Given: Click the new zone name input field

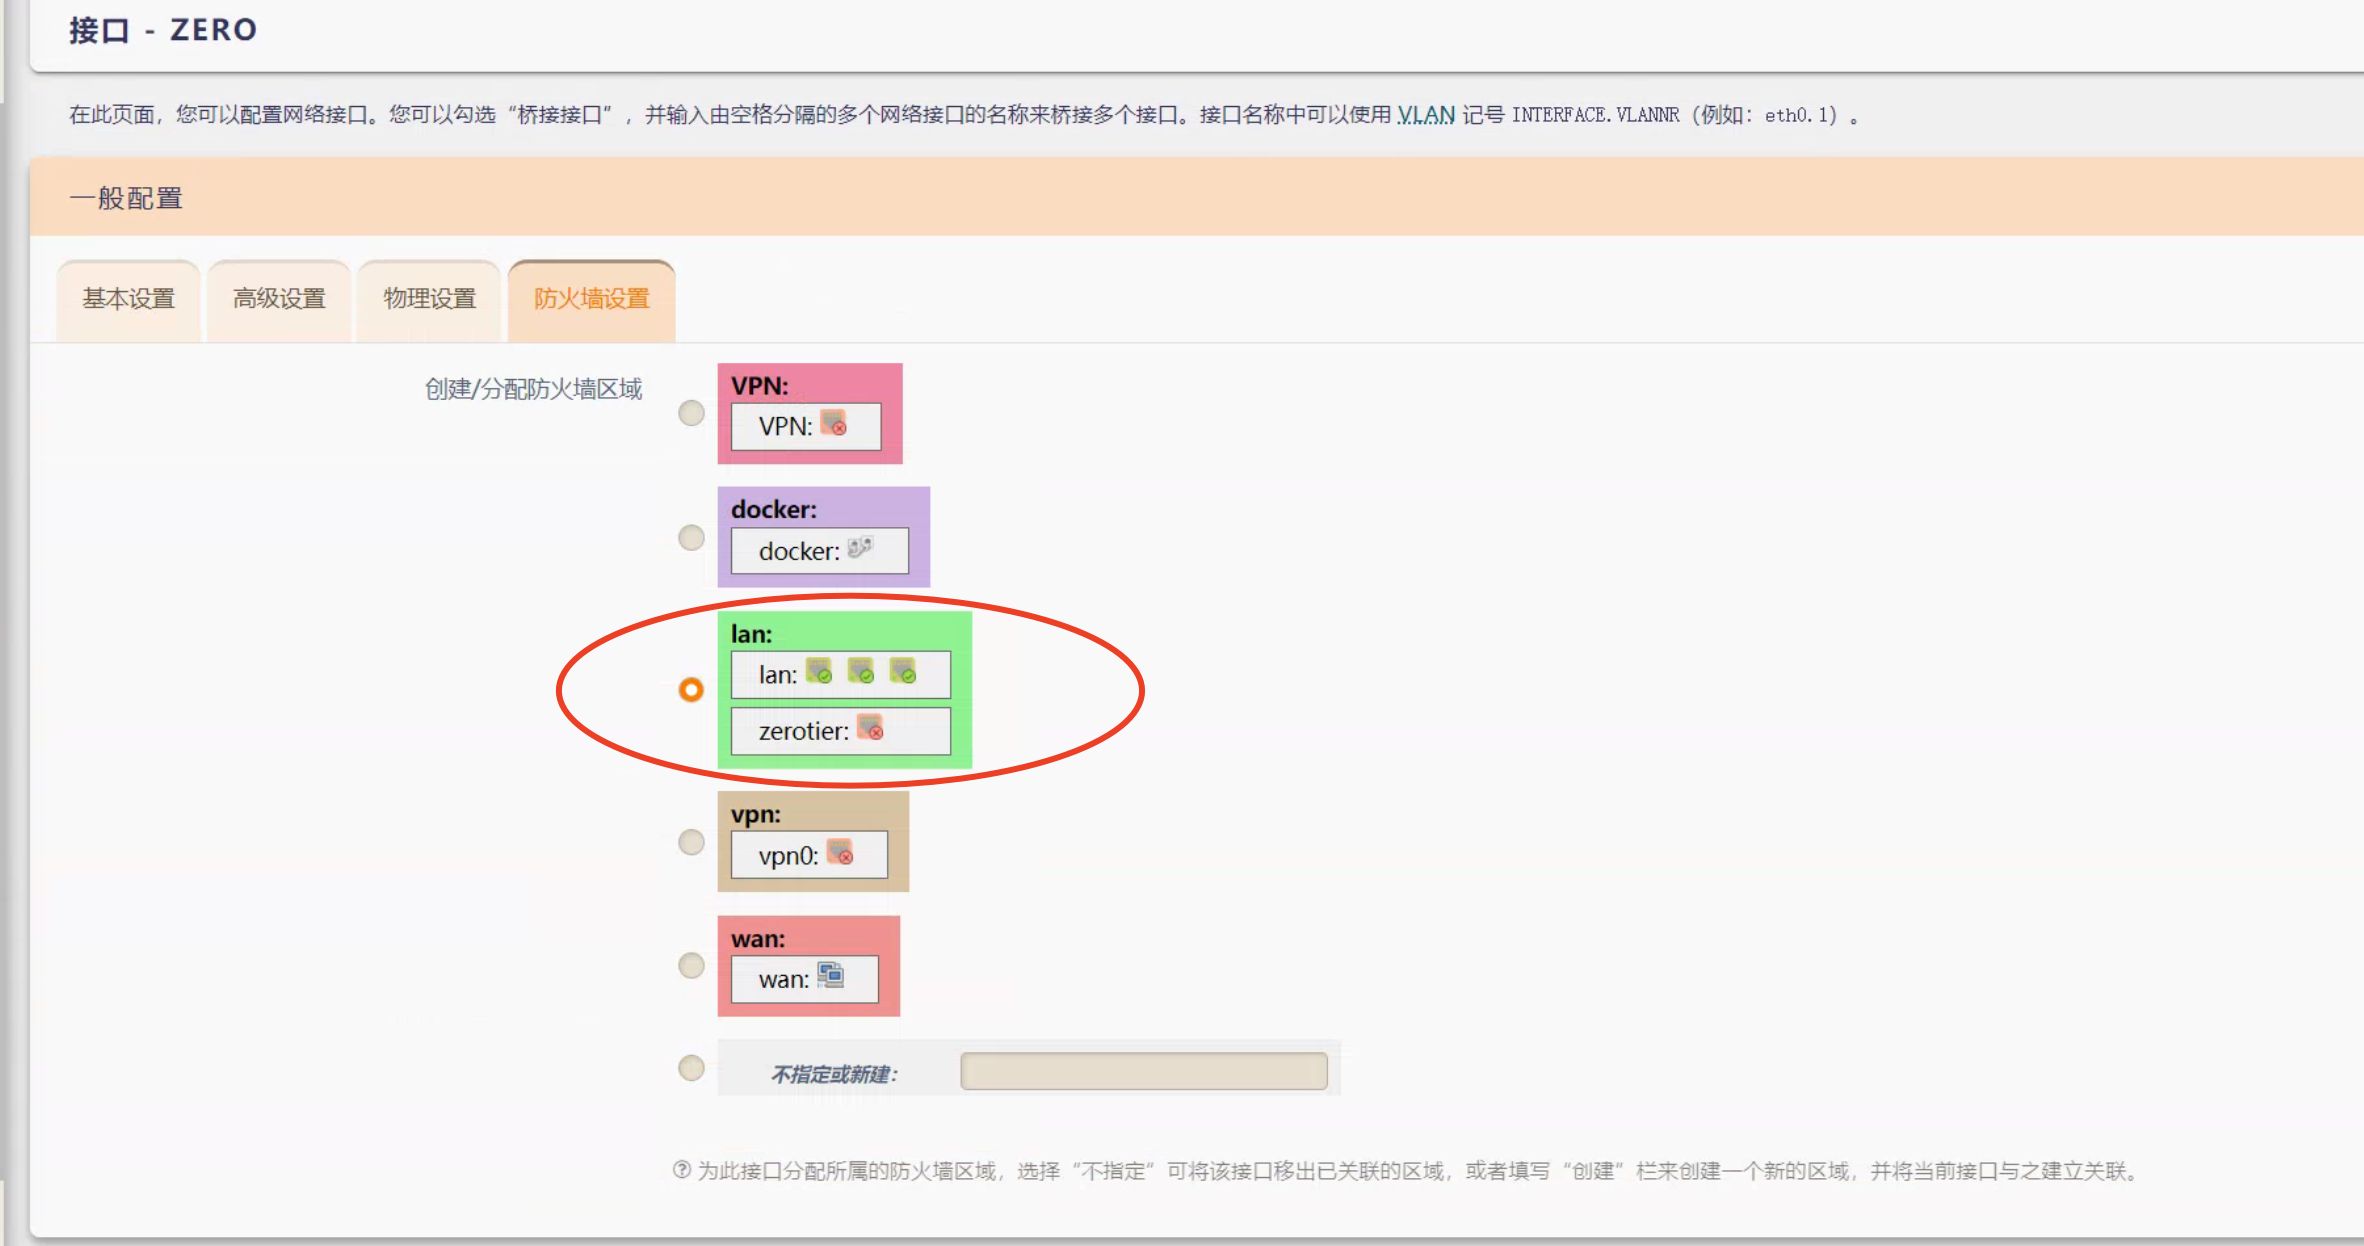Looking at the screenshot, I should tap(1144, 1071).
